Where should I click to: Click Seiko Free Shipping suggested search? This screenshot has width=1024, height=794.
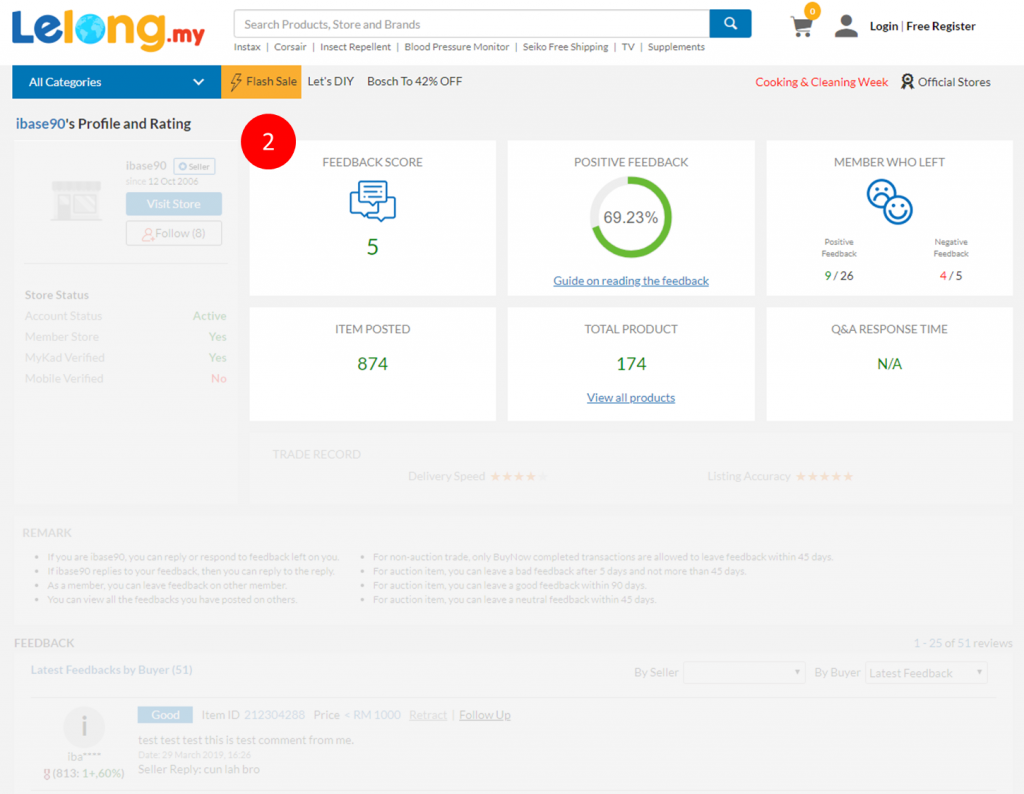pyautogui.click(x=565, y=47)
